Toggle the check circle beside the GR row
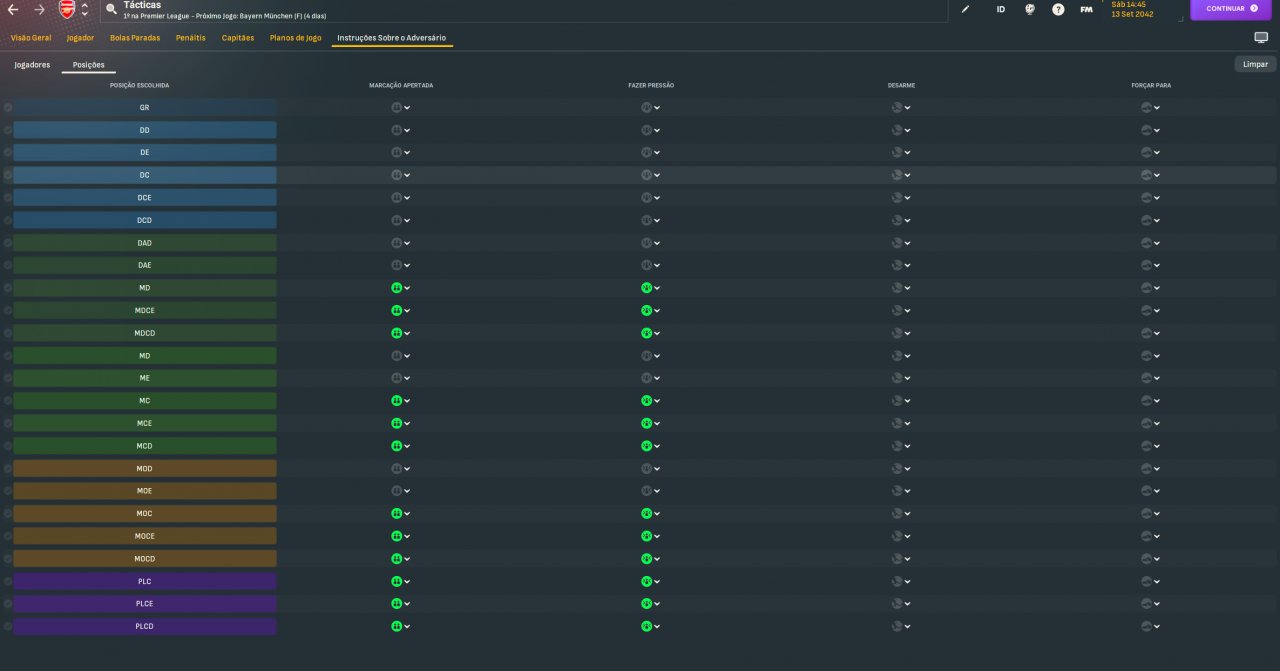The image size is (1280, 671). pos(8,107)
